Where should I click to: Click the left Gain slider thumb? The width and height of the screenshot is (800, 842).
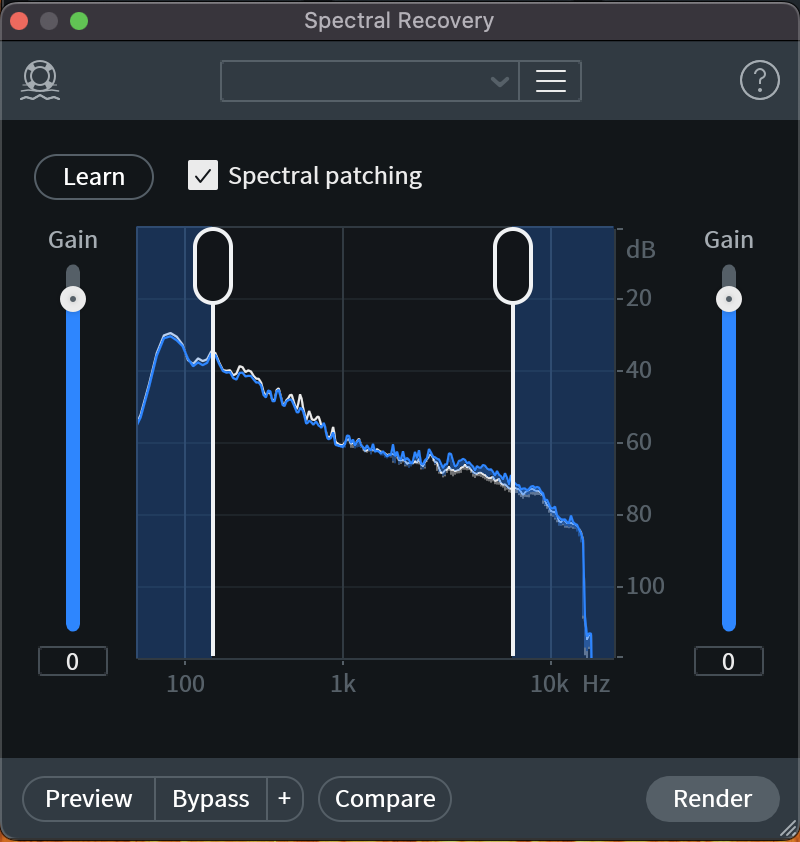(x=72, y=298)
